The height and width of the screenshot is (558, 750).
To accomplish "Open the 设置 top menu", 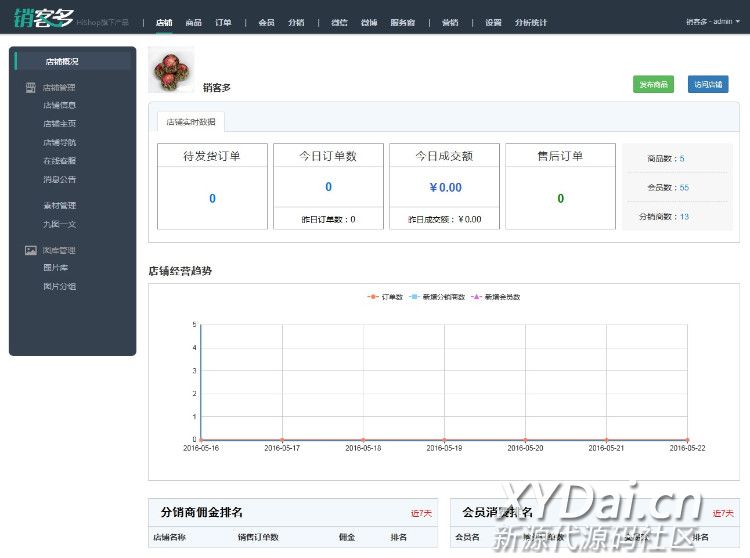I will (493, 22).
